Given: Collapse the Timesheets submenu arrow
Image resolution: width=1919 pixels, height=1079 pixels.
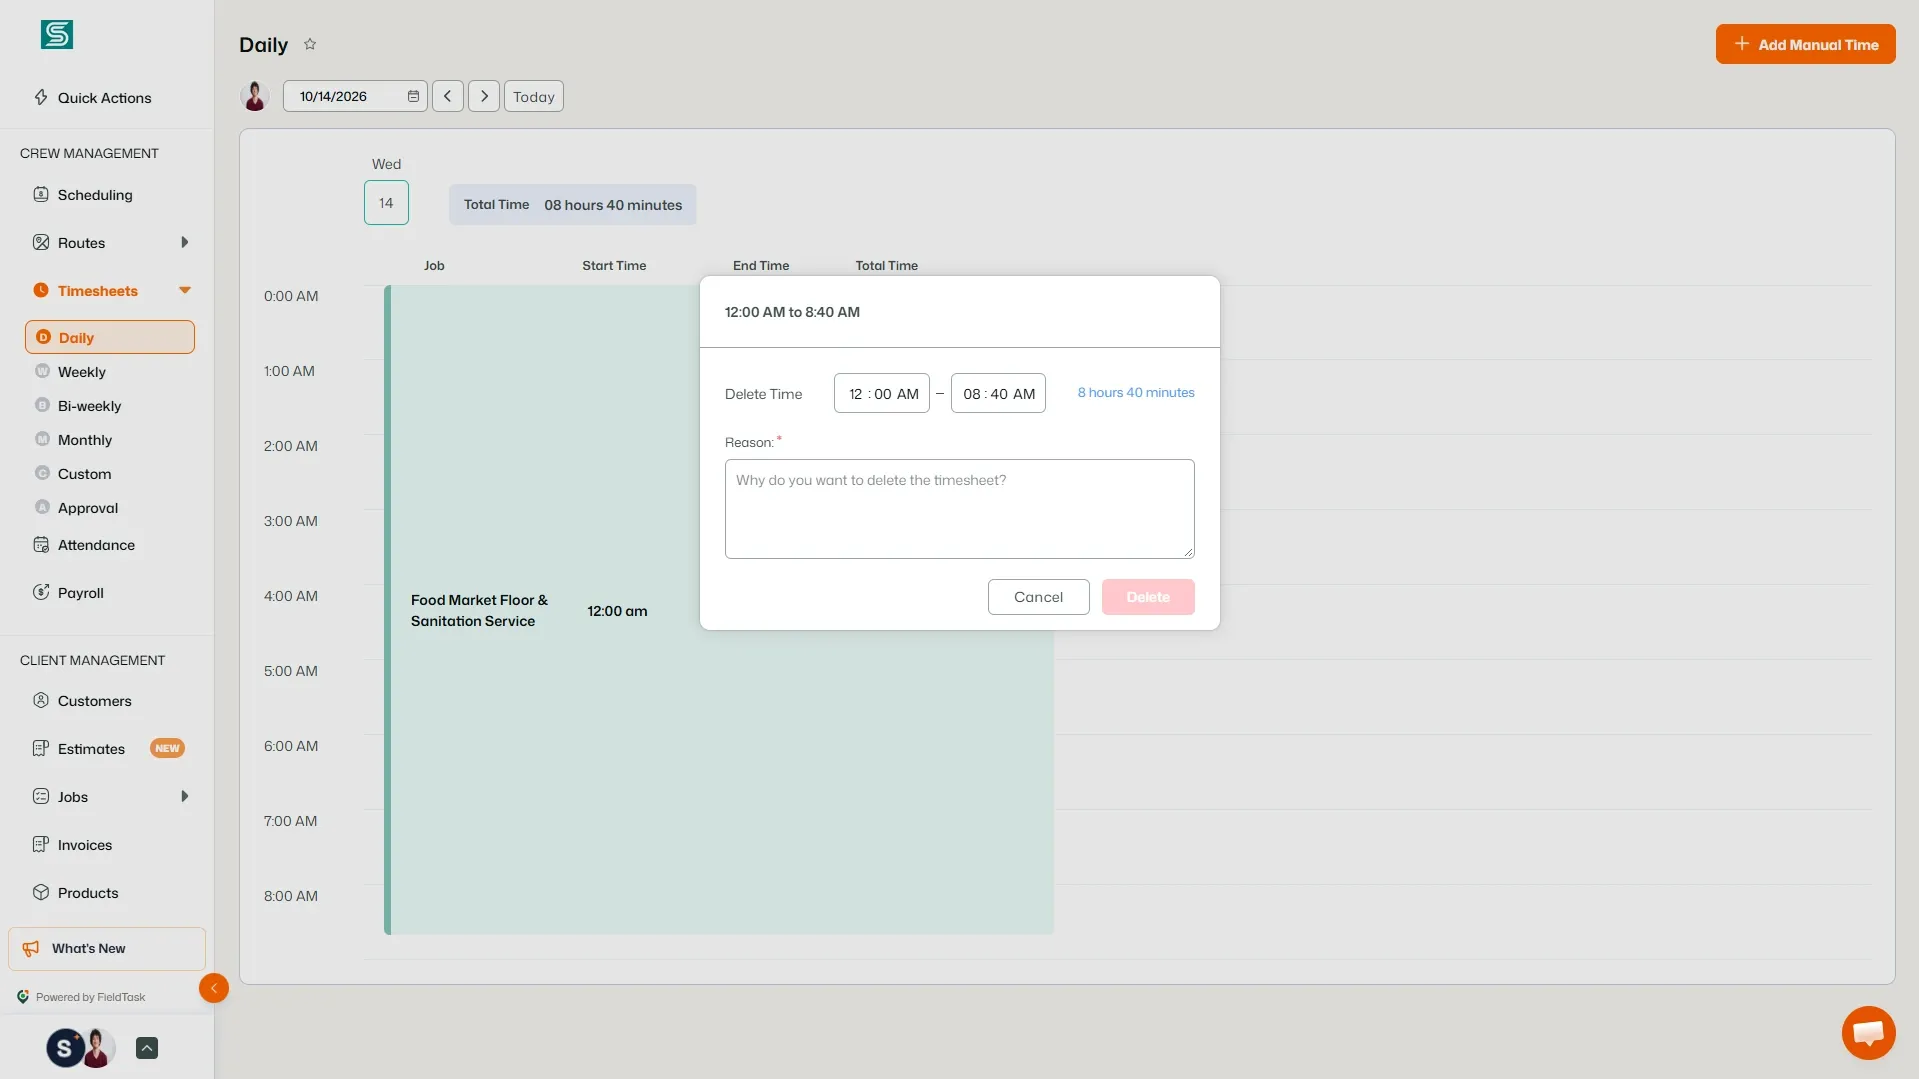Looking at the screenshot, I should point(185,290).
